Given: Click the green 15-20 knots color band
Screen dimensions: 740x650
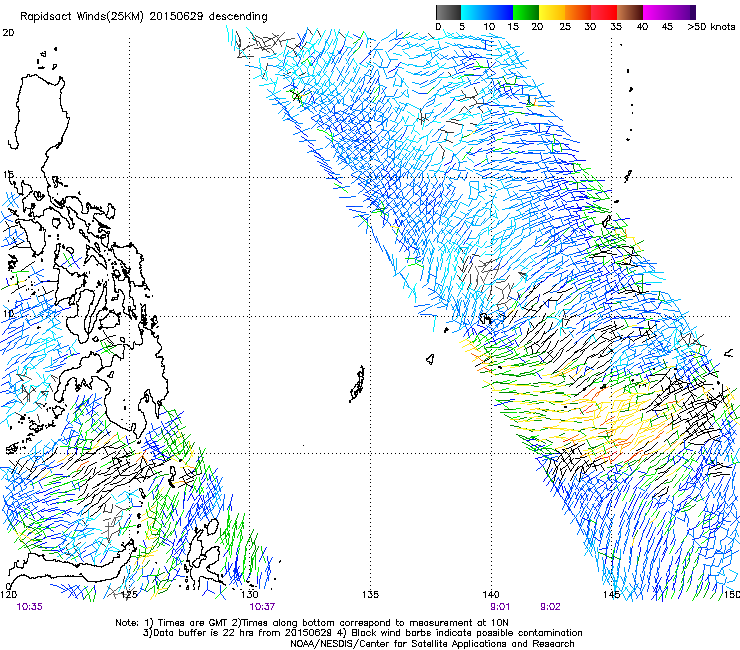Looking at the screenshot, I should tap(526, 12).
